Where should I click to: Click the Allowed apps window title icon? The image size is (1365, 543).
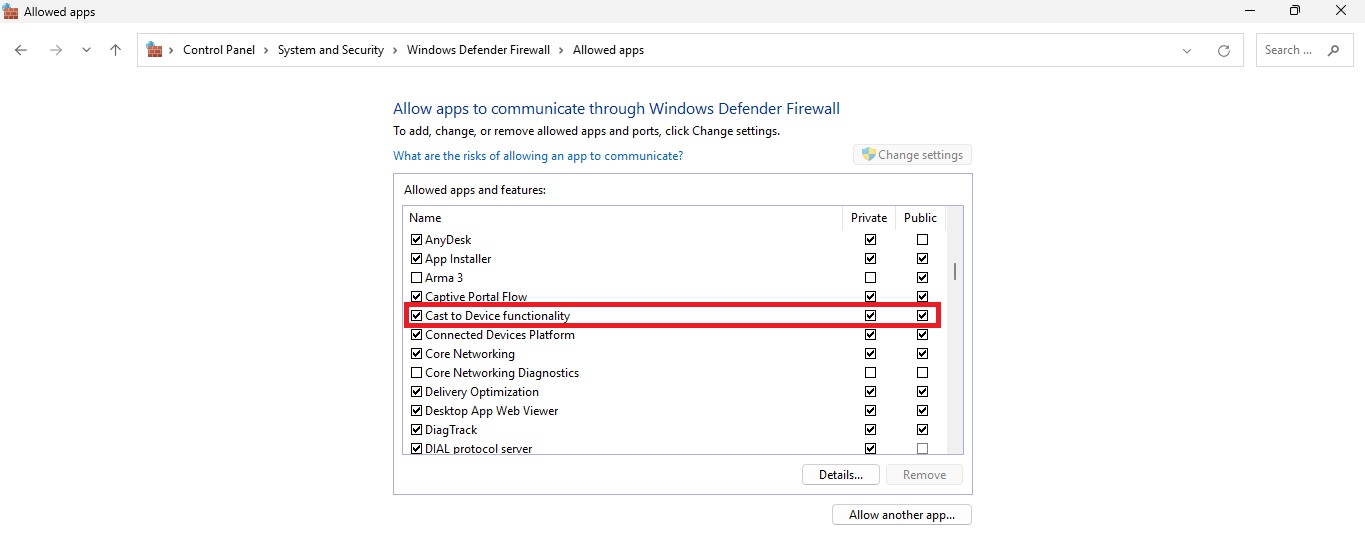(11, 11)
